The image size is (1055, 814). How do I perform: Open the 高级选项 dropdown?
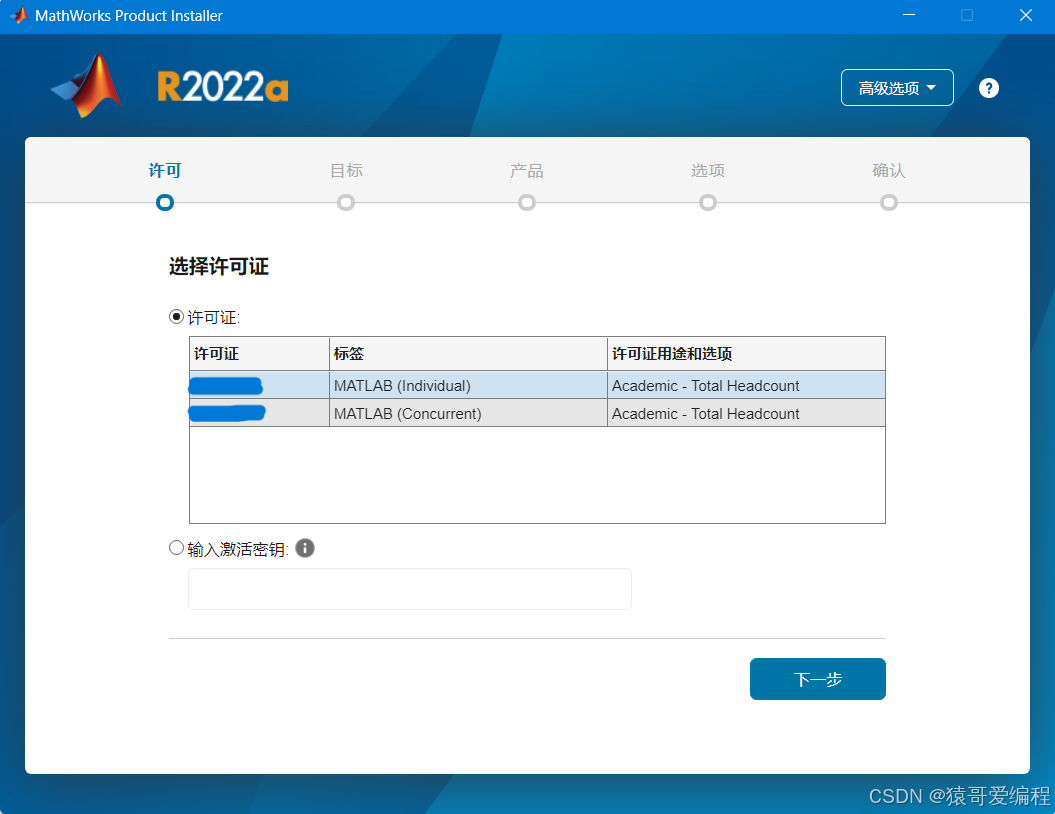pyautogui.click(x=897, y=87)
